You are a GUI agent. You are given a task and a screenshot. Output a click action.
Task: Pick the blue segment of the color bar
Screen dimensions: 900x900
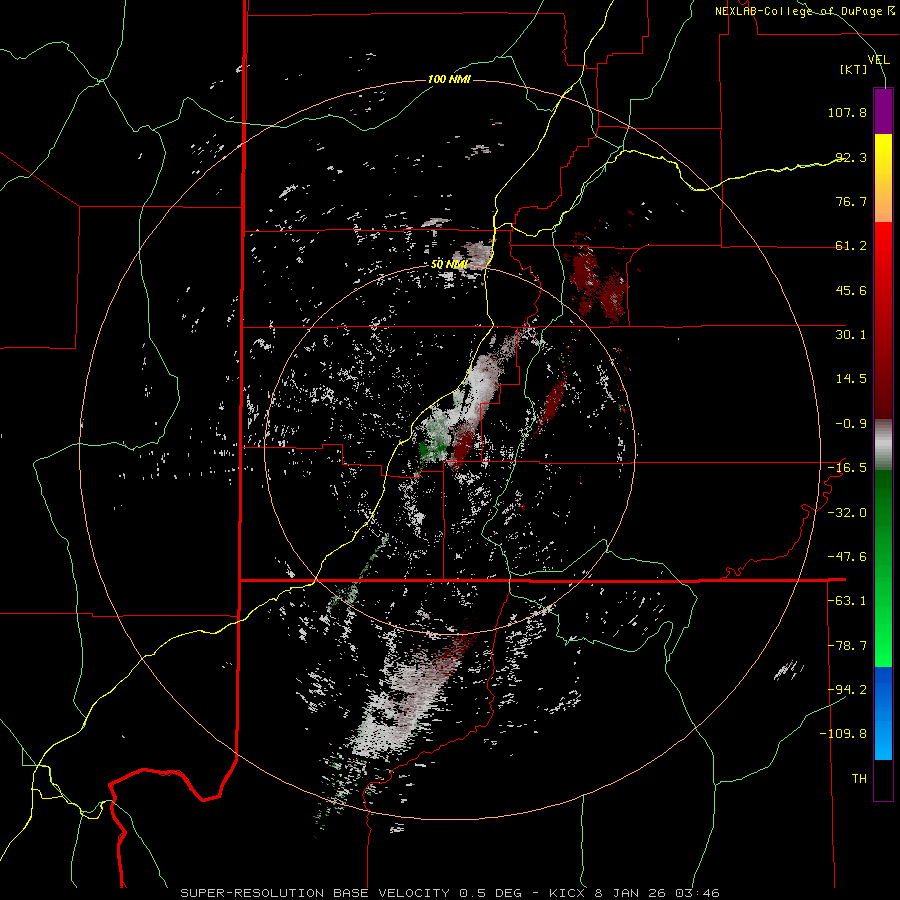pyautogui.click(x=883, y=713)
